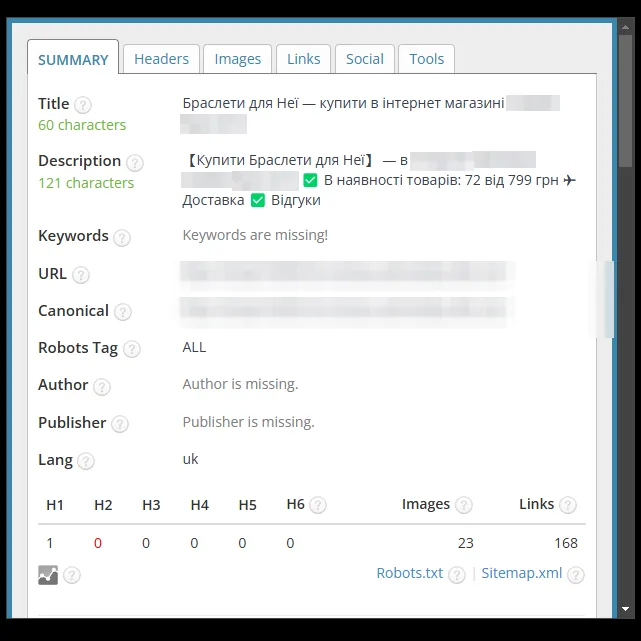Click the 'Keywords are missing!' message
The width and height of the screenshot is (641, 641).
[x=255, y=235]
